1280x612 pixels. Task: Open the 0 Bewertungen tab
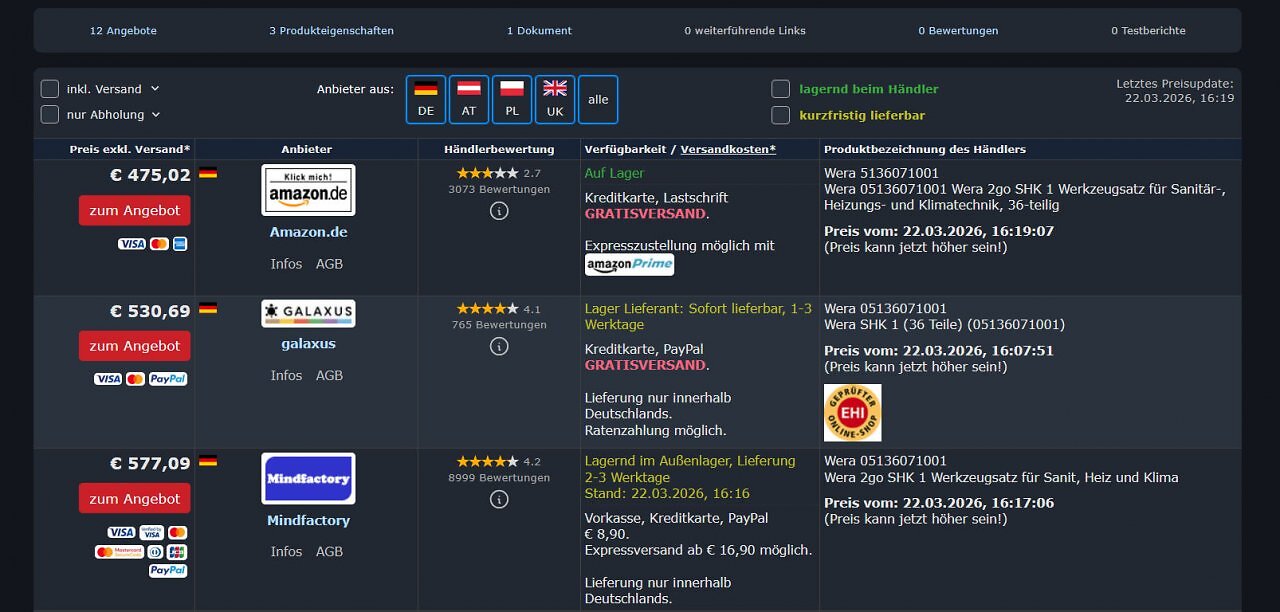tap(958, 31)
